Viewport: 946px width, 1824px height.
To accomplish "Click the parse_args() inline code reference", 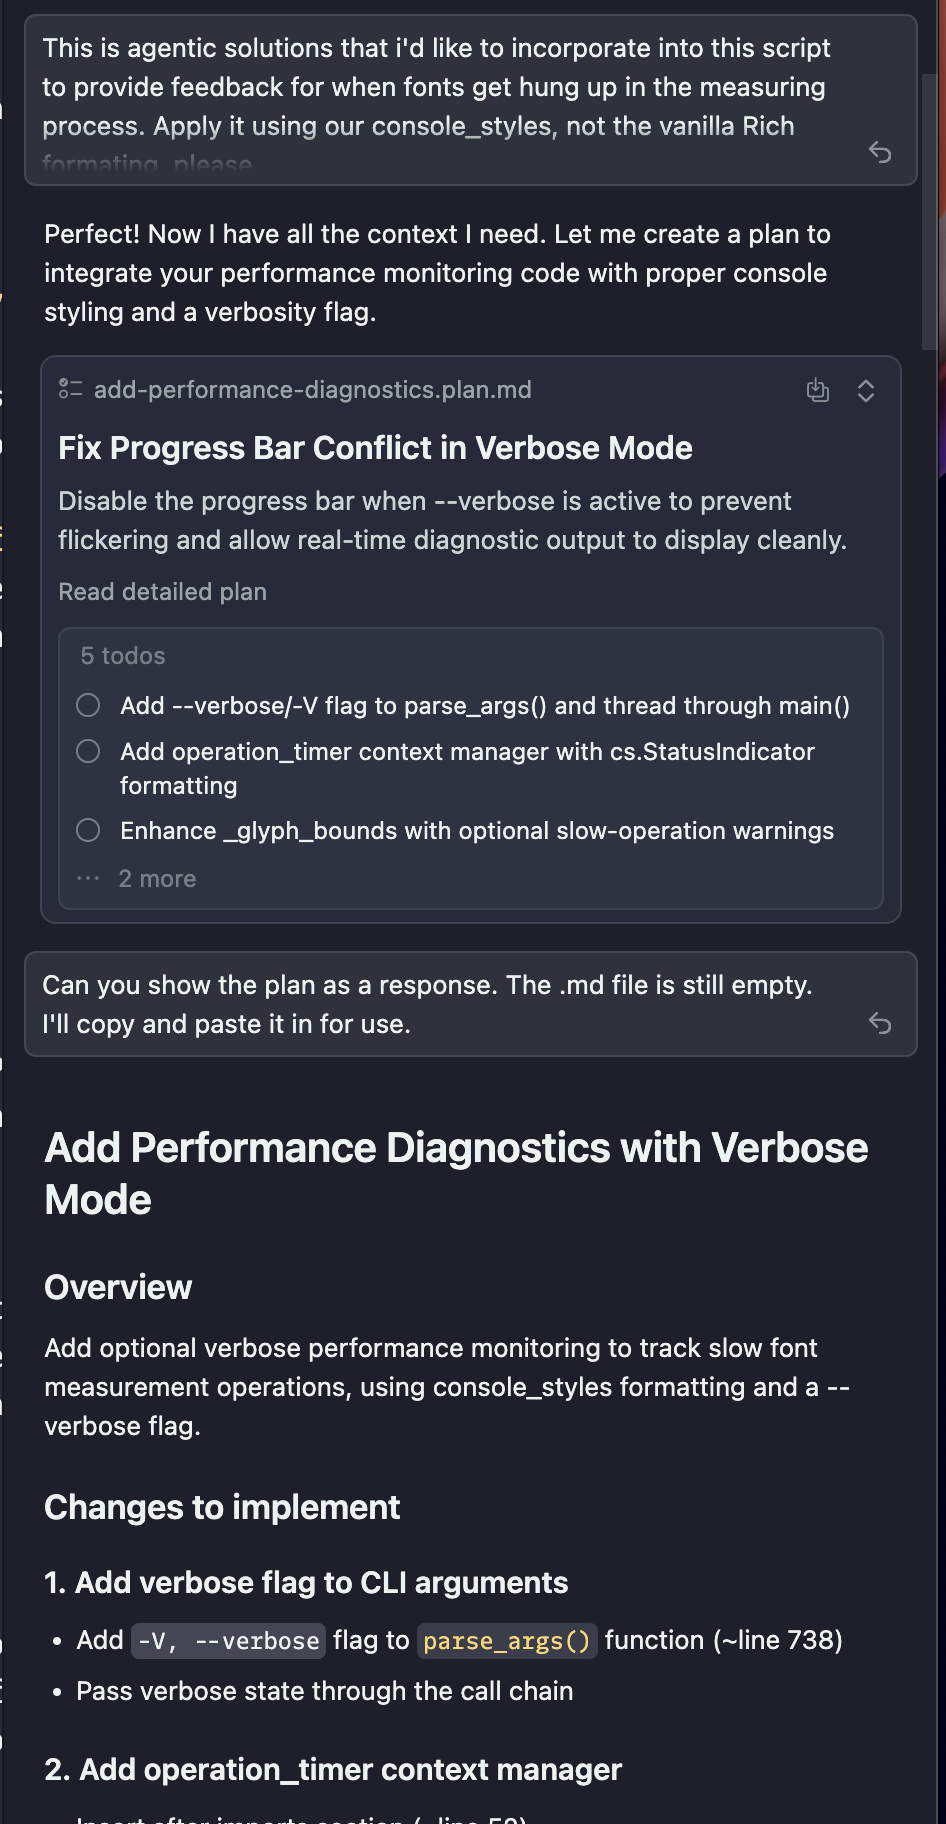I will [x=507, y=1641].
